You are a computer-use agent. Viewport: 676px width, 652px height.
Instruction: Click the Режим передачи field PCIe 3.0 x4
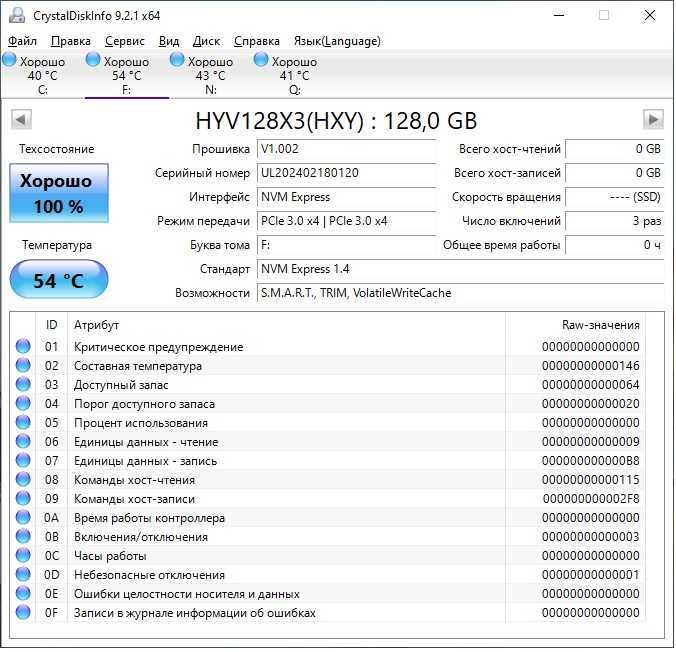pos(347,221)
